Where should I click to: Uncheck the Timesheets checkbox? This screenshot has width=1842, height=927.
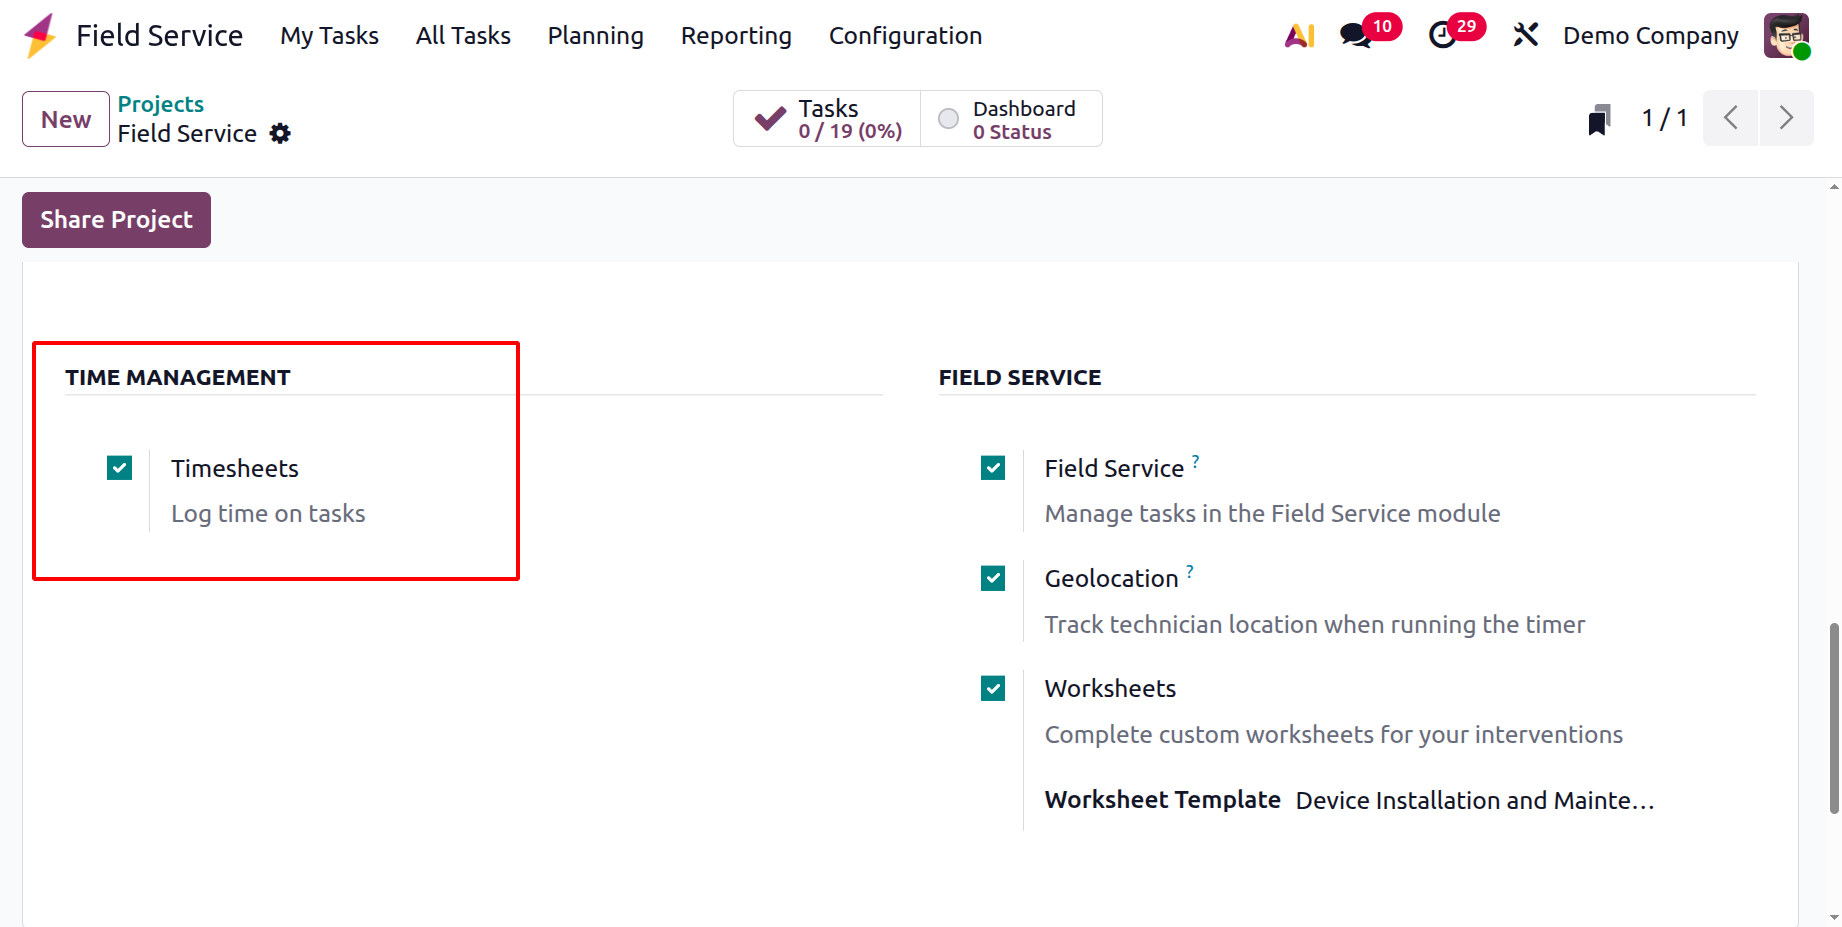pyautogui.click(x=120, y=468)
